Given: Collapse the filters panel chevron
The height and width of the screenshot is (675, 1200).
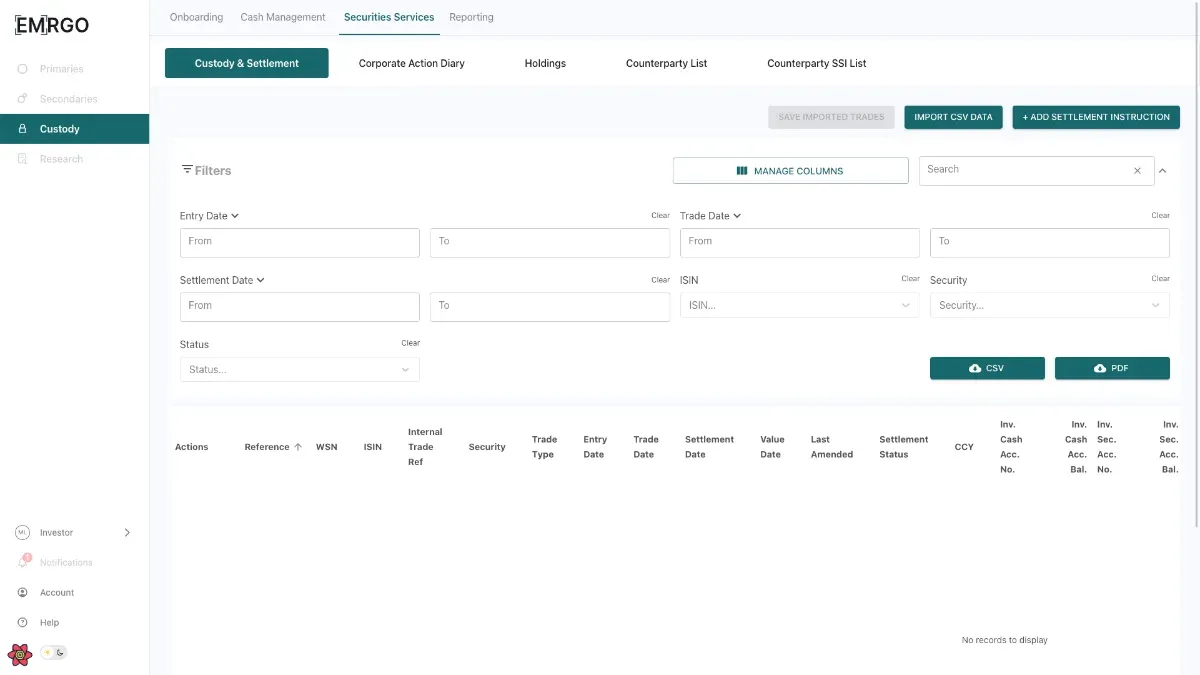Looking at the screenshot, I should click(1163, 171).
